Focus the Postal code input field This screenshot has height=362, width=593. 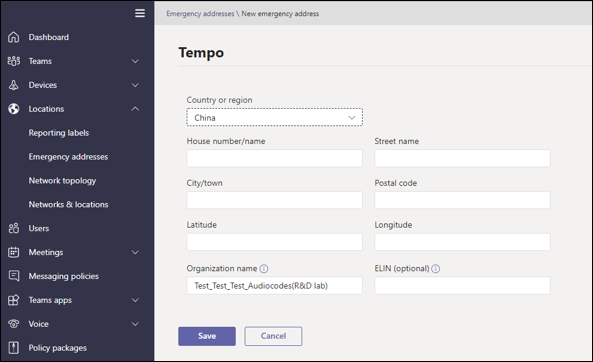(462, 200)
